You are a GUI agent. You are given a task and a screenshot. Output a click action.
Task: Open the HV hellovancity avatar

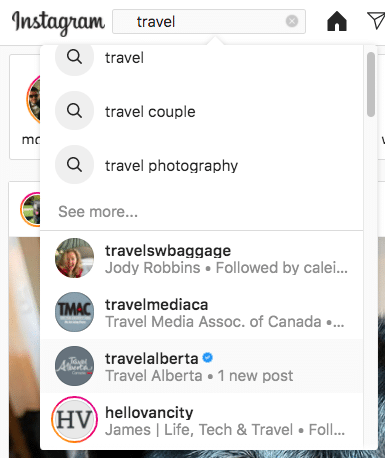[74, 420]
